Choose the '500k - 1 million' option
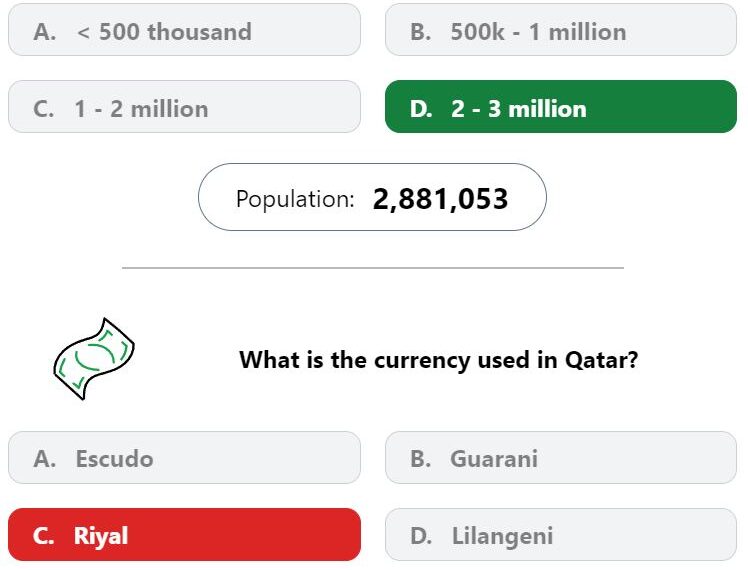The width and height of the screenshot is (748, 570). coord(561,30)
